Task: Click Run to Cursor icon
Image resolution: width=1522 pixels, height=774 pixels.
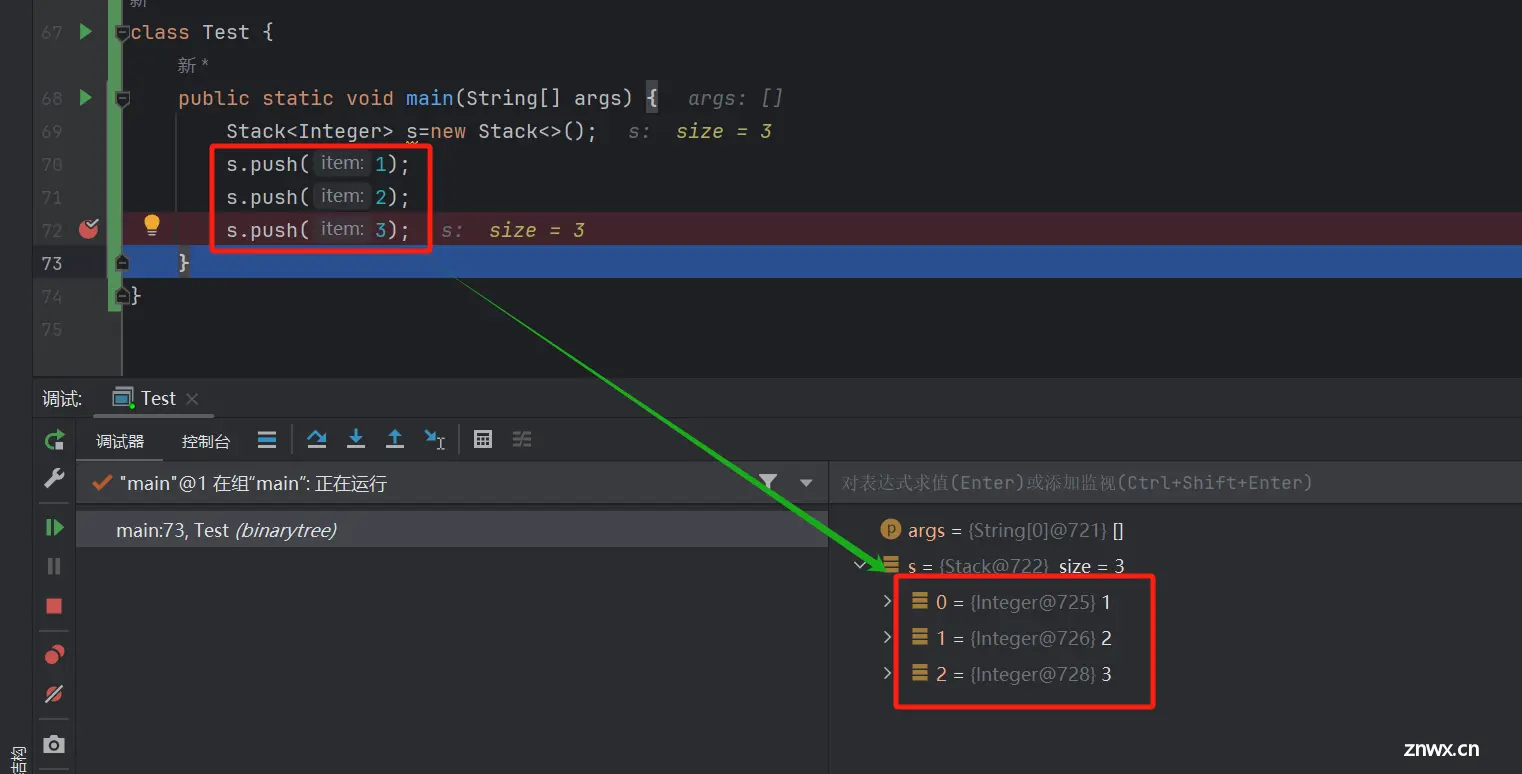Action: 434,439
